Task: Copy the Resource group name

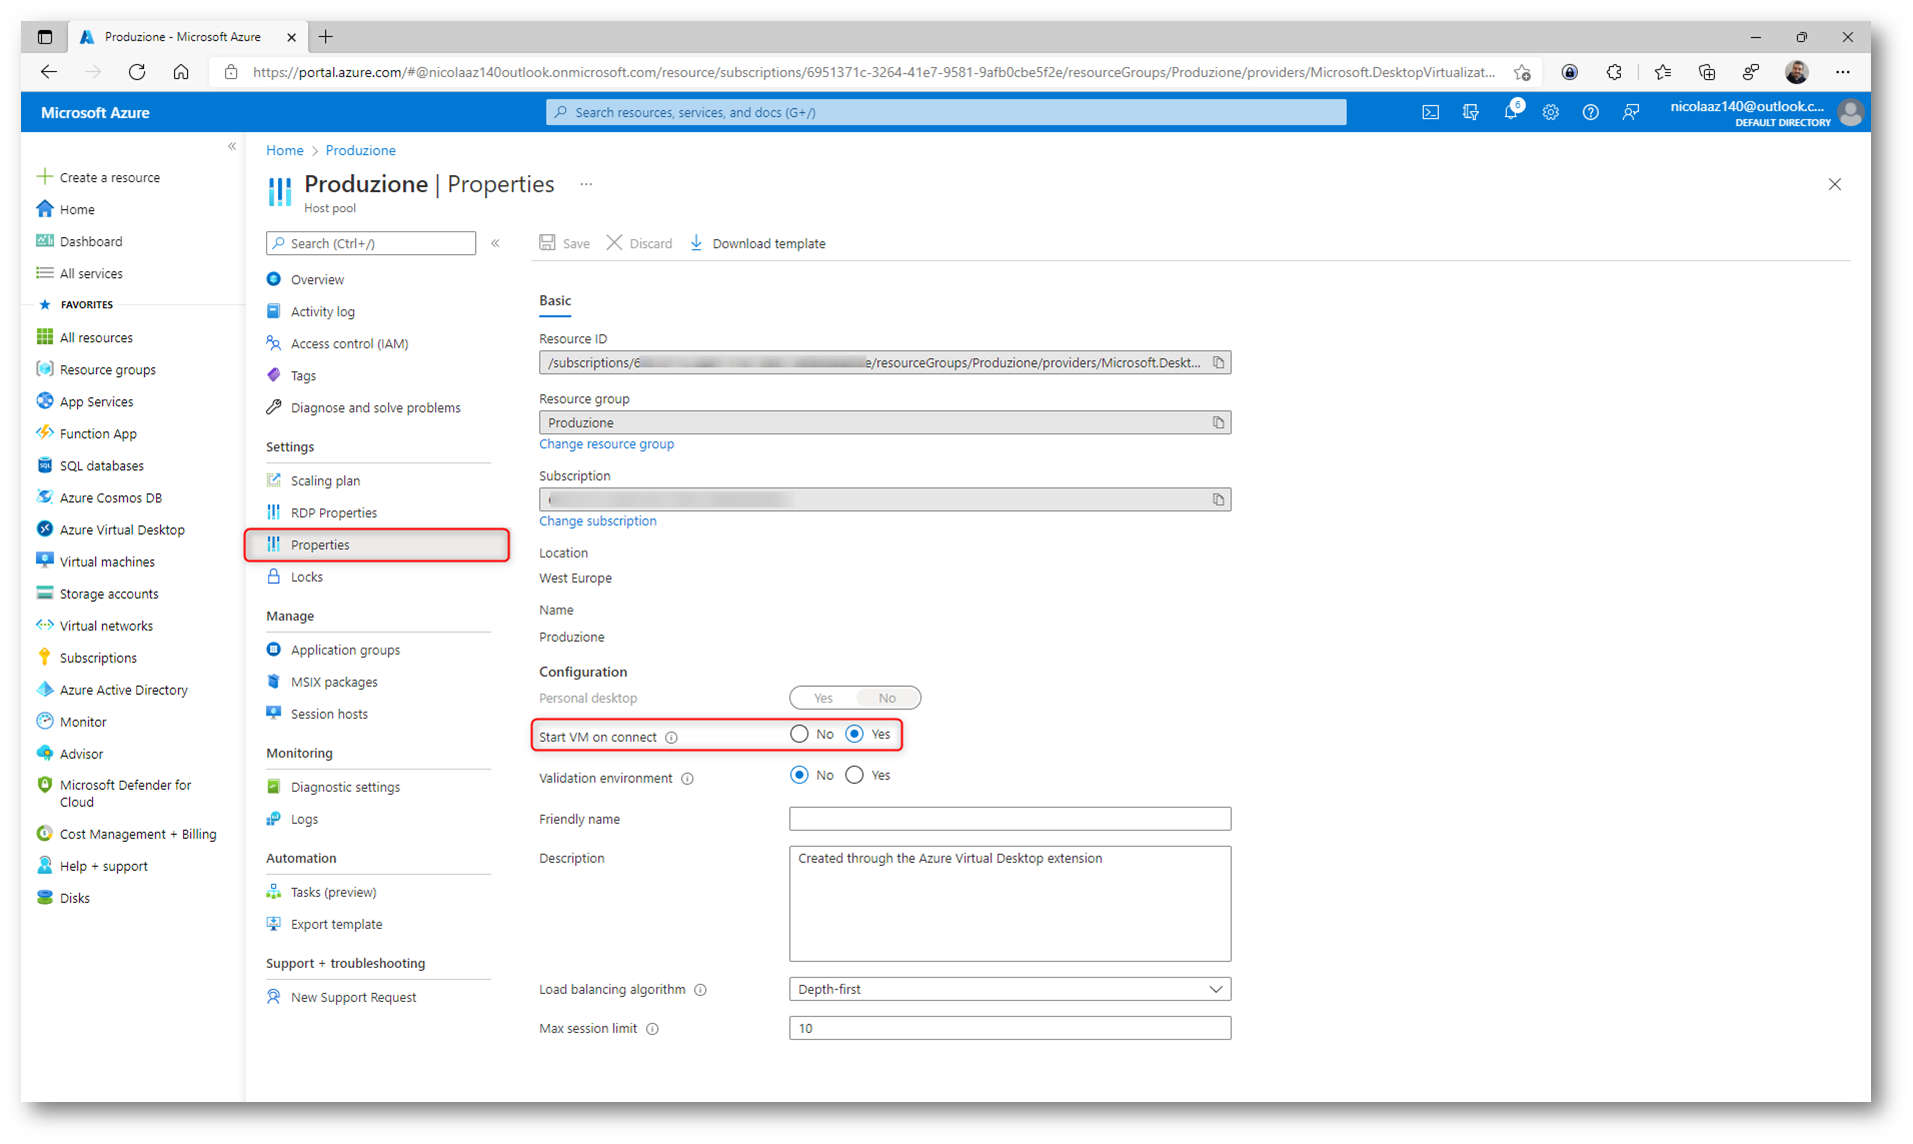Action: coord(1218,423)
